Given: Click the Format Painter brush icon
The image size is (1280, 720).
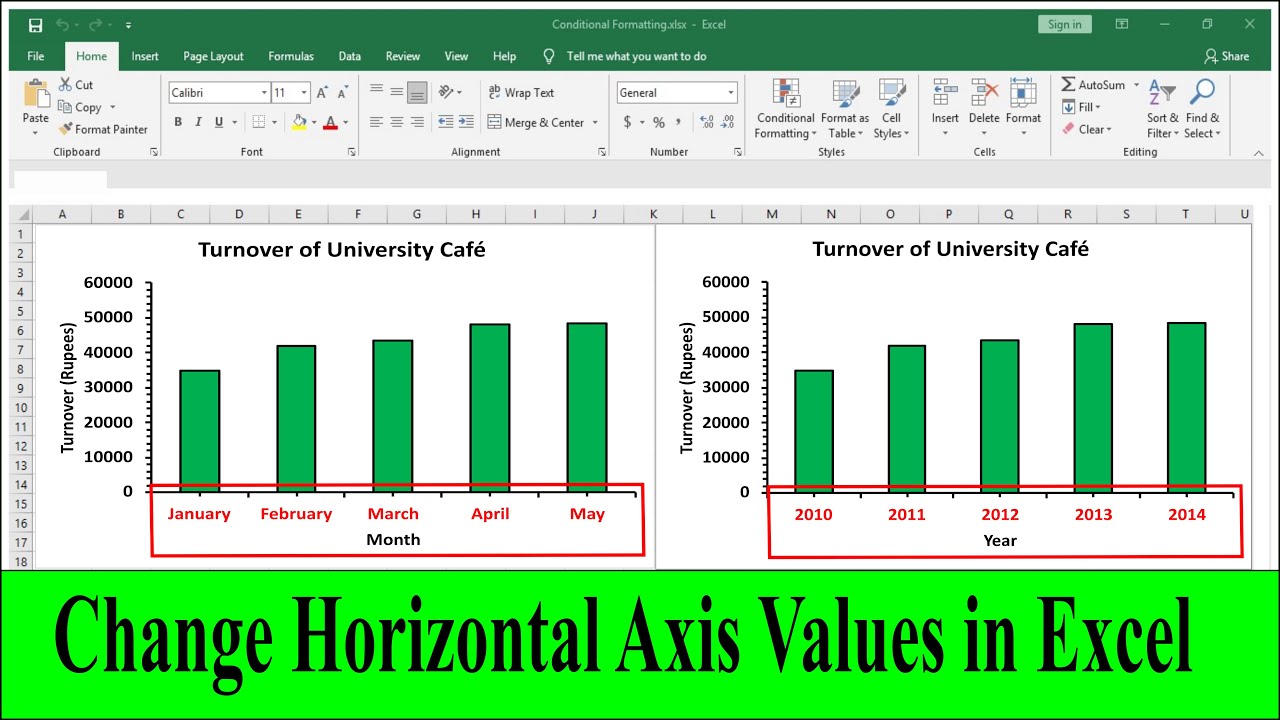Looking at the screenshot, I should point(66,129).
